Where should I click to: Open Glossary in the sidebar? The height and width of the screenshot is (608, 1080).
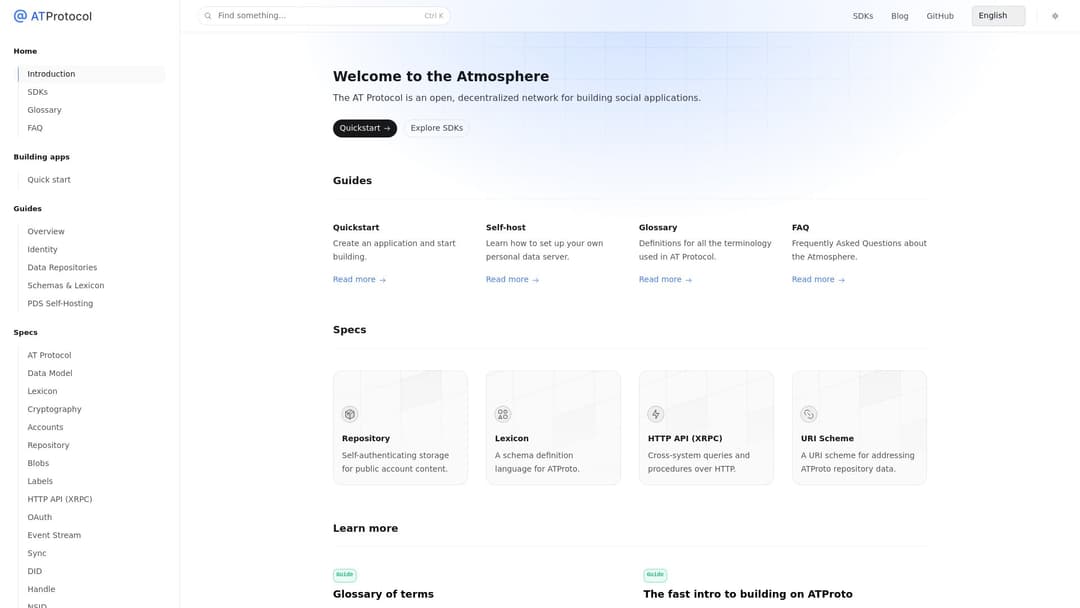coord(44,110)
